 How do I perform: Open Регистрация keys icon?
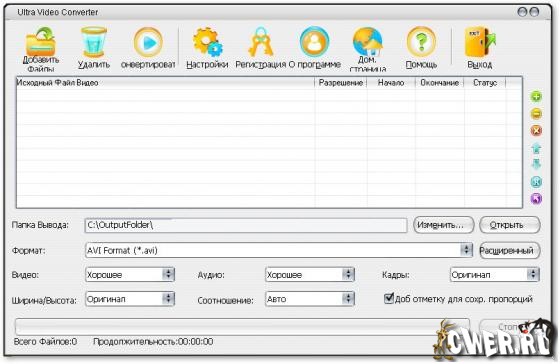click(261, 41)
